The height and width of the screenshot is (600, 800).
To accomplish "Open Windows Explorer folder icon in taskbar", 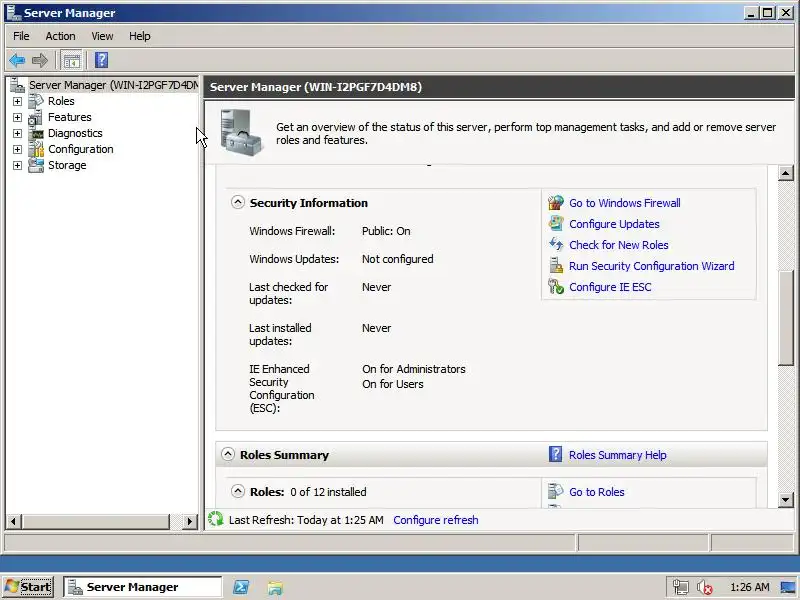I will tap(274, 587).
